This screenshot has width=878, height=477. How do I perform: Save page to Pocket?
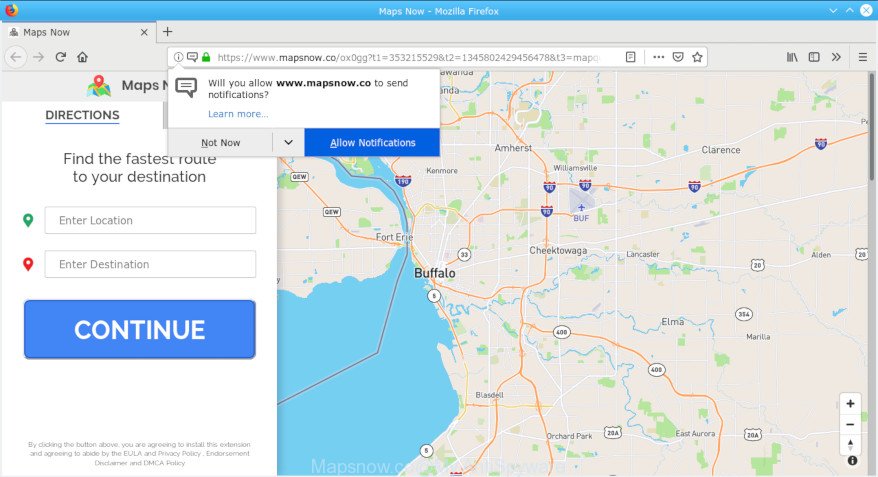pos(678,57)
